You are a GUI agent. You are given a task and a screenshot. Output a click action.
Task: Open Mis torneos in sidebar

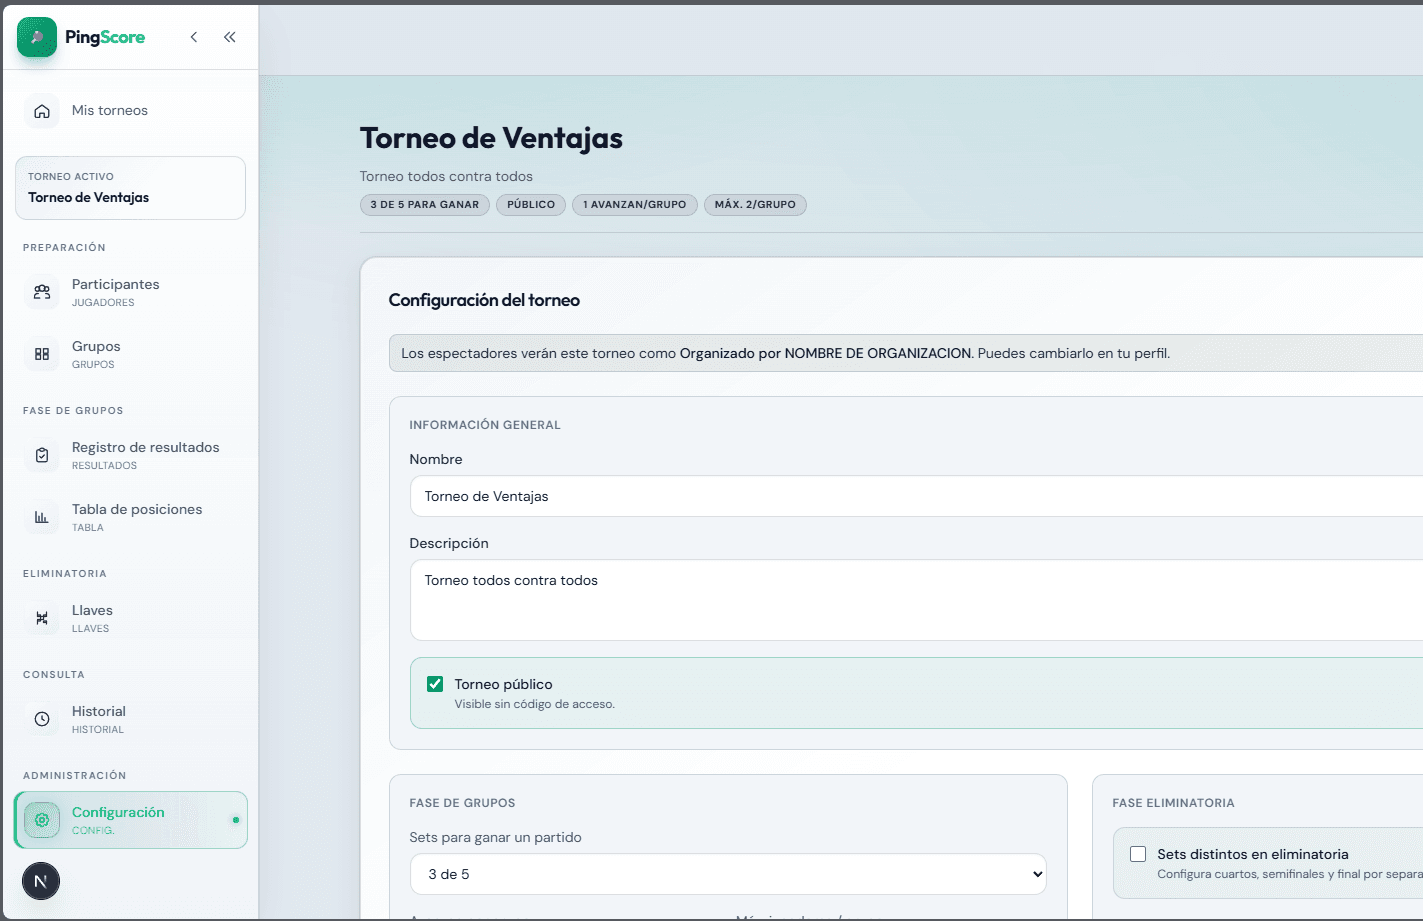click(x=130, y=111)
